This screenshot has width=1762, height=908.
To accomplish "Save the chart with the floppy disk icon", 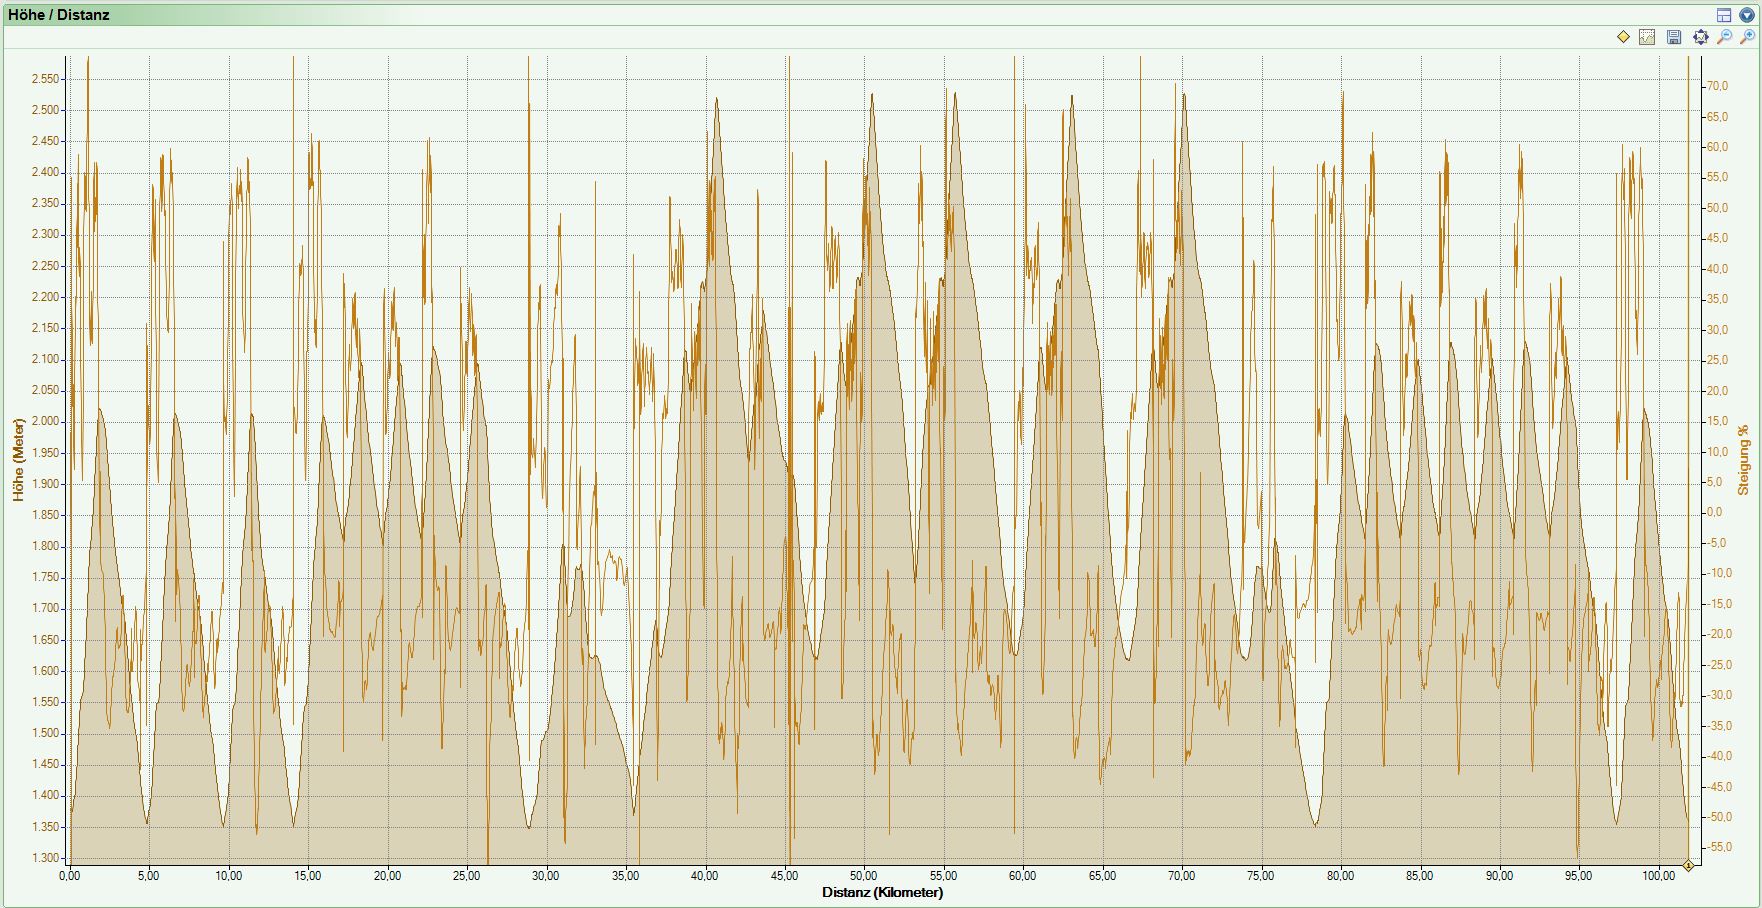I will pos(1674,37).
